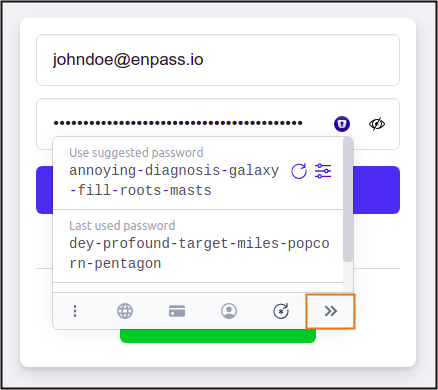Click the partially visible third password entry
This screenshot has width=438, height=390.
click(x=198, y=288)
